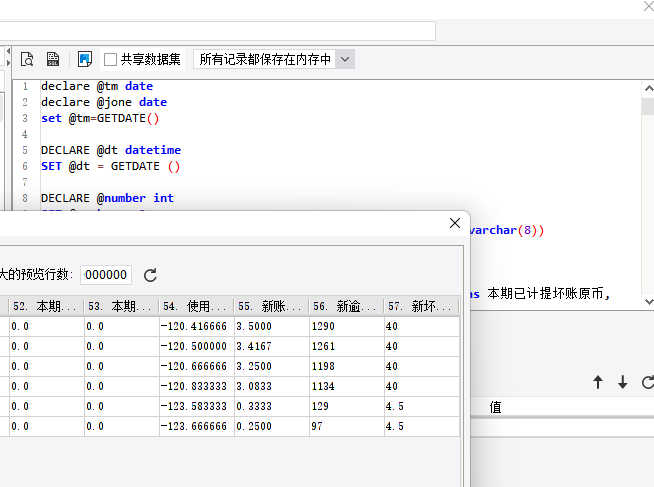This screenshot has height=487, width=654.
Task: Click line 3 set @tm=GETDATE() in editor
Action: (x=100, y=118)
